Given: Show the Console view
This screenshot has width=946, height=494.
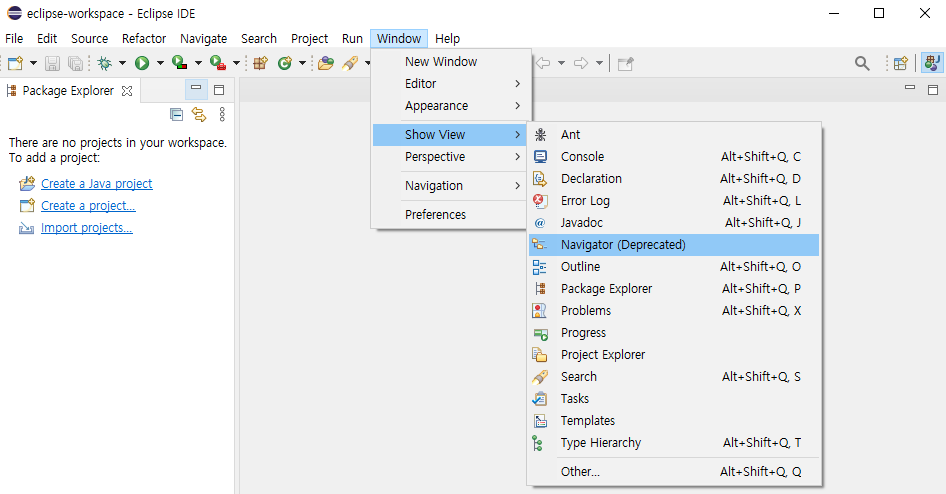Looking at the screenshot, I should pos(674,157).
